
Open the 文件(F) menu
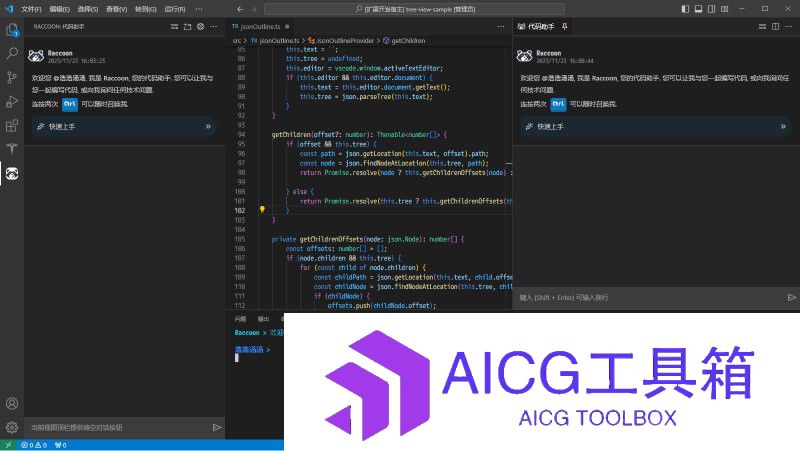(x=31, y=9)
